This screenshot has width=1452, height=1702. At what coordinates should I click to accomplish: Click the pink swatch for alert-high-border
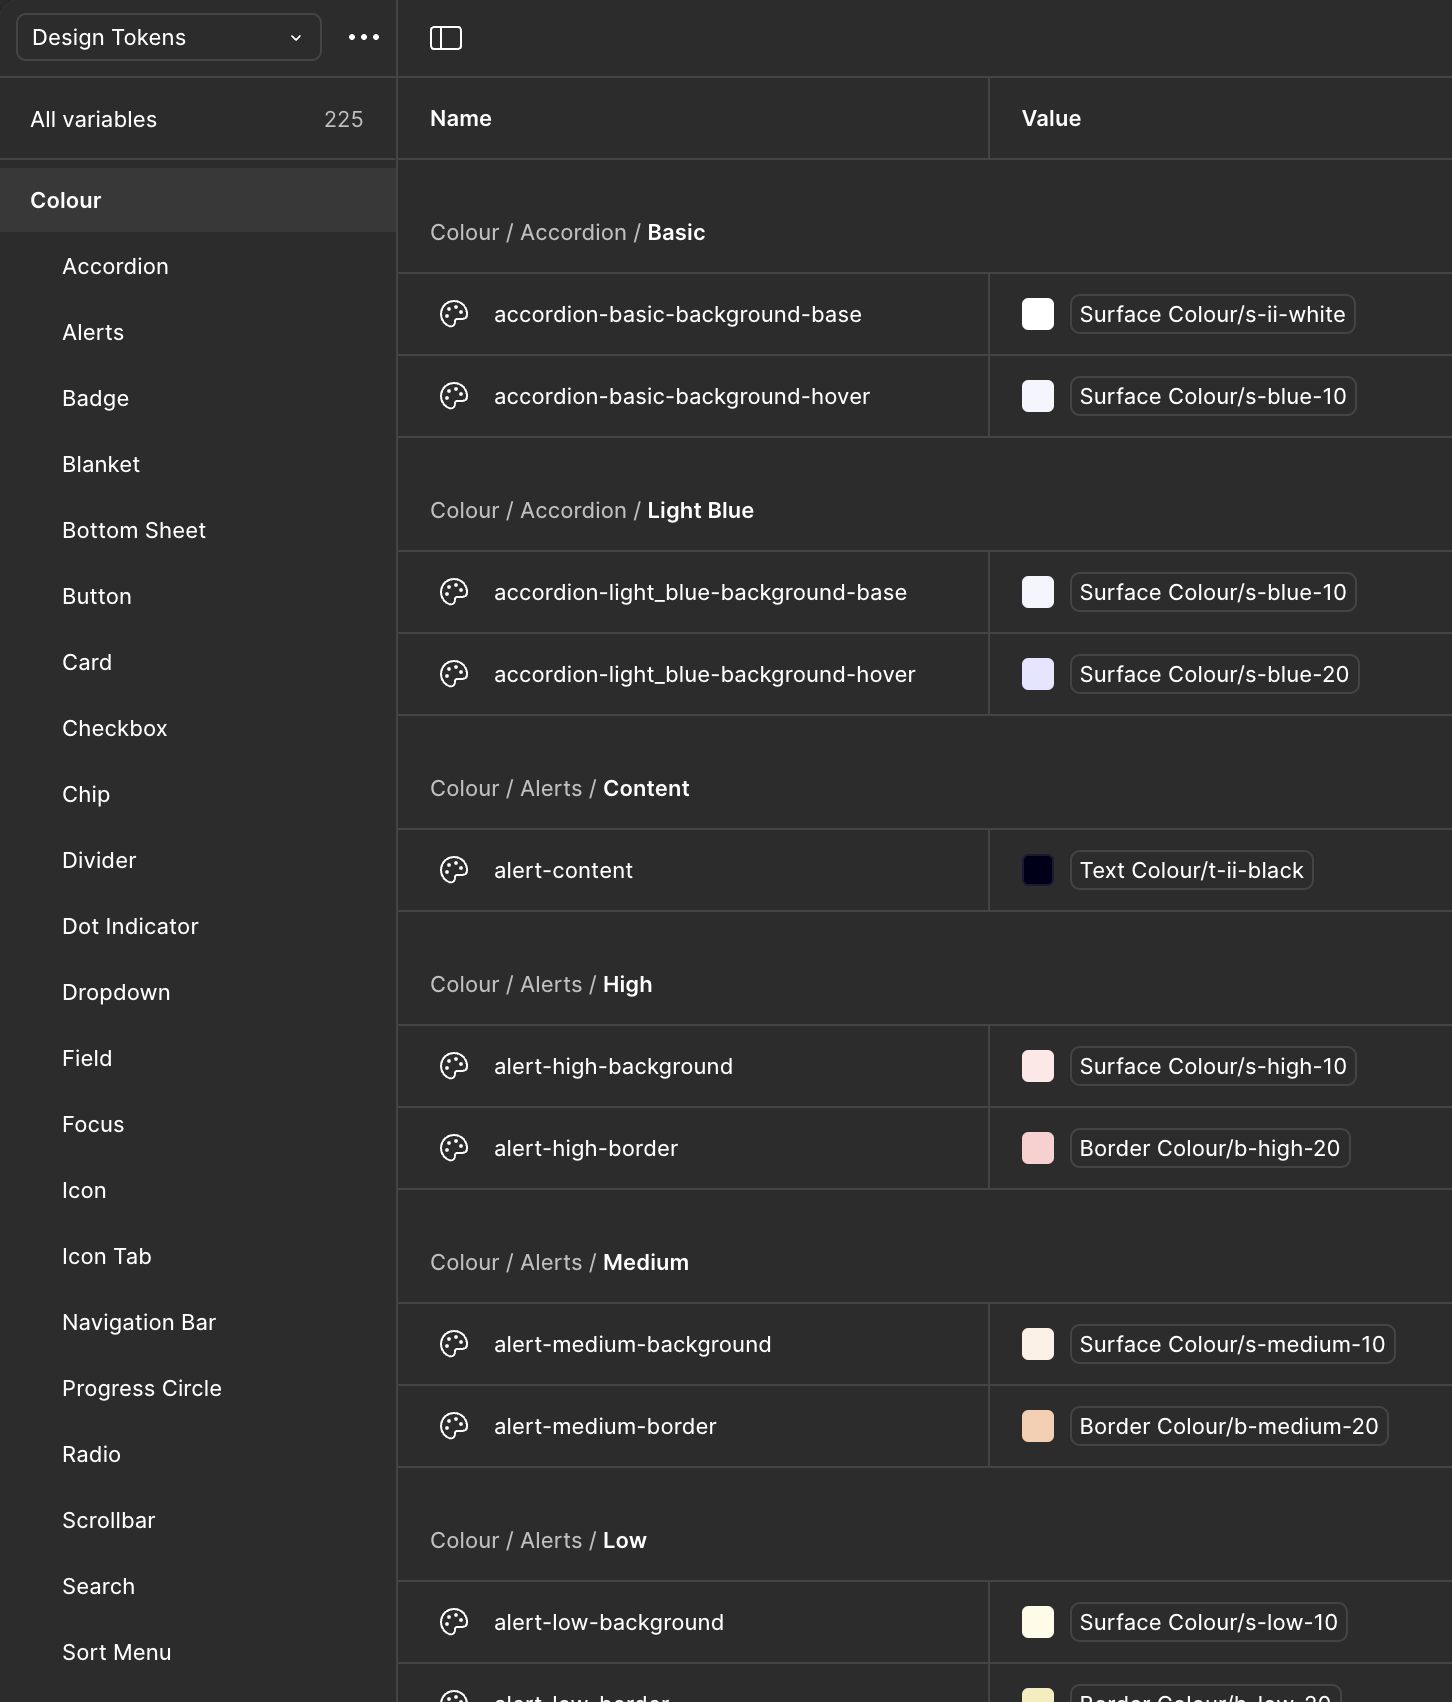coord(1038,1148)
